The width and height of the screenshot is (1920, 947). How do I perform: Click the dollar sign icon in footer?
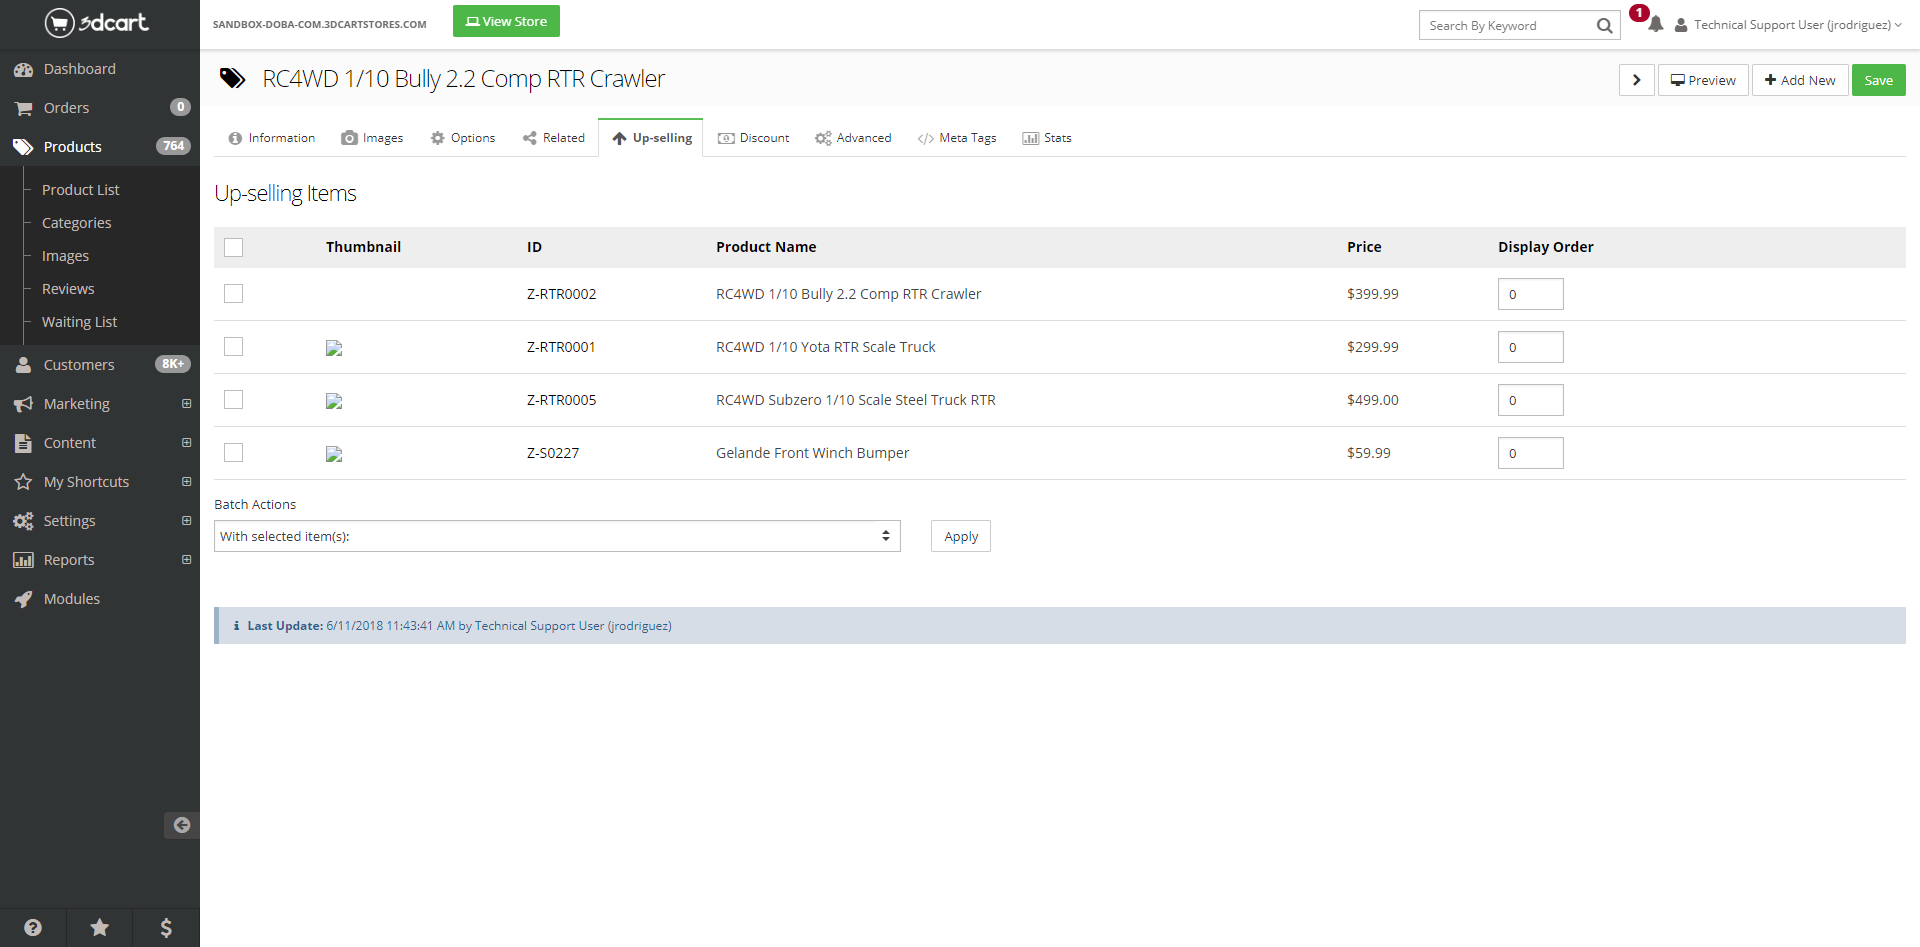tap(166, 928)
